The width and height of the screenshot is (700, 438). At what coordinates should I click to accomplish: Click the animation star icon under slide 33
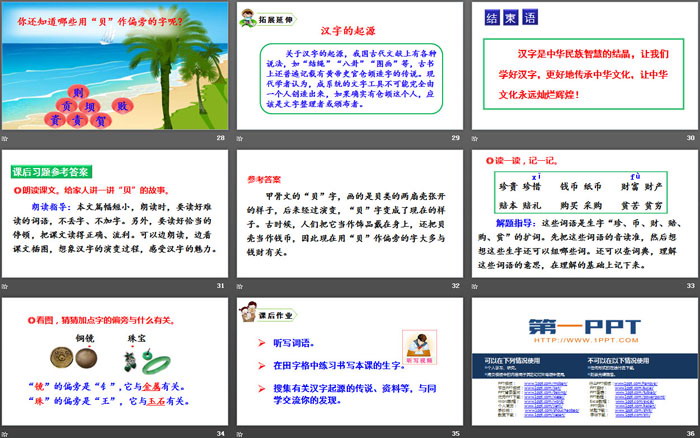click(475, 286)
